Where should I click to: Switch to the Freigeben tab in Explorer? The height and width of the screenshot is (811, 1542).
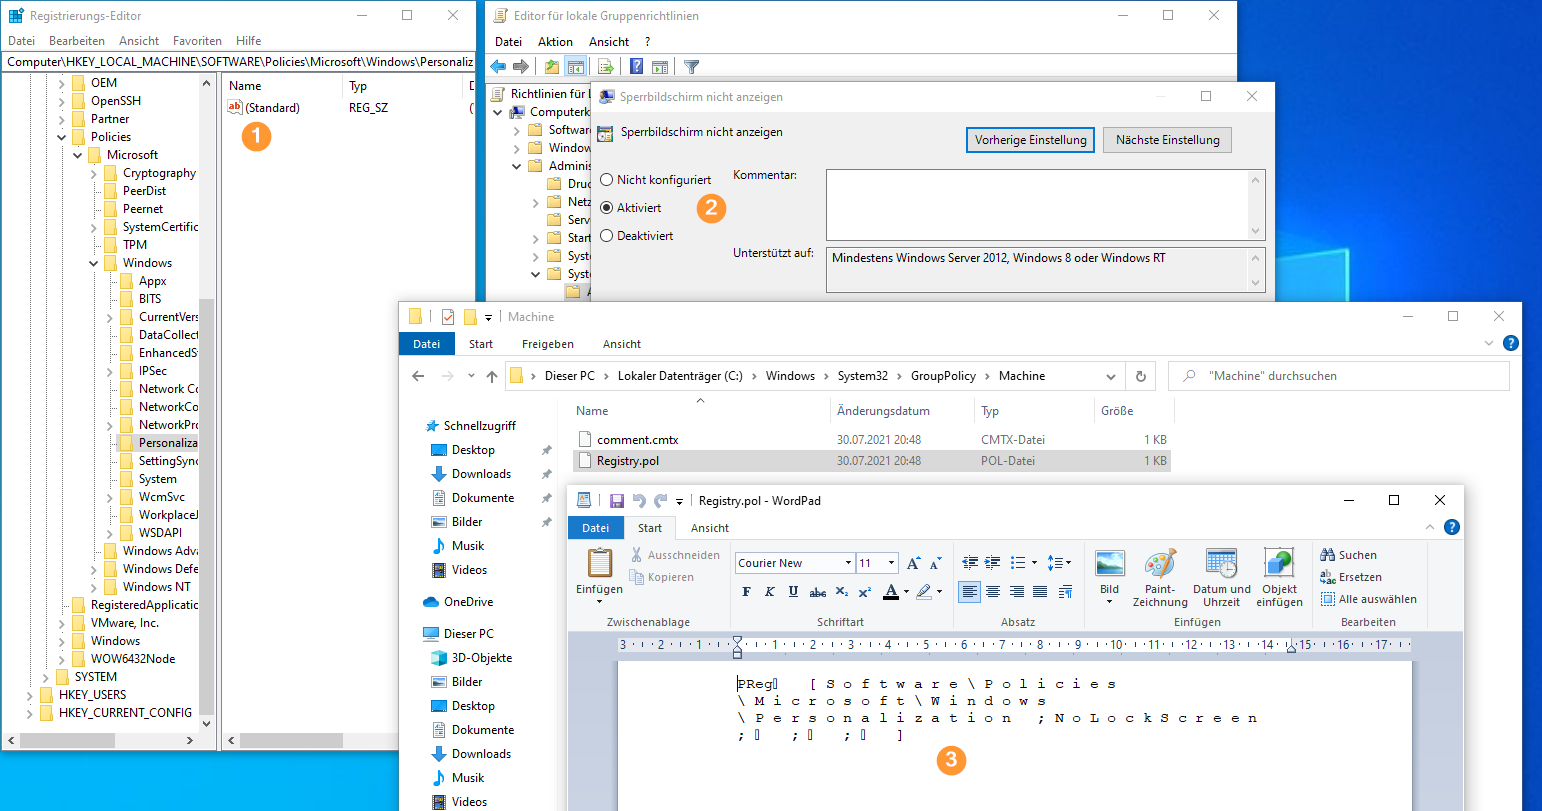pyautogui.click(x=548, y=344)
